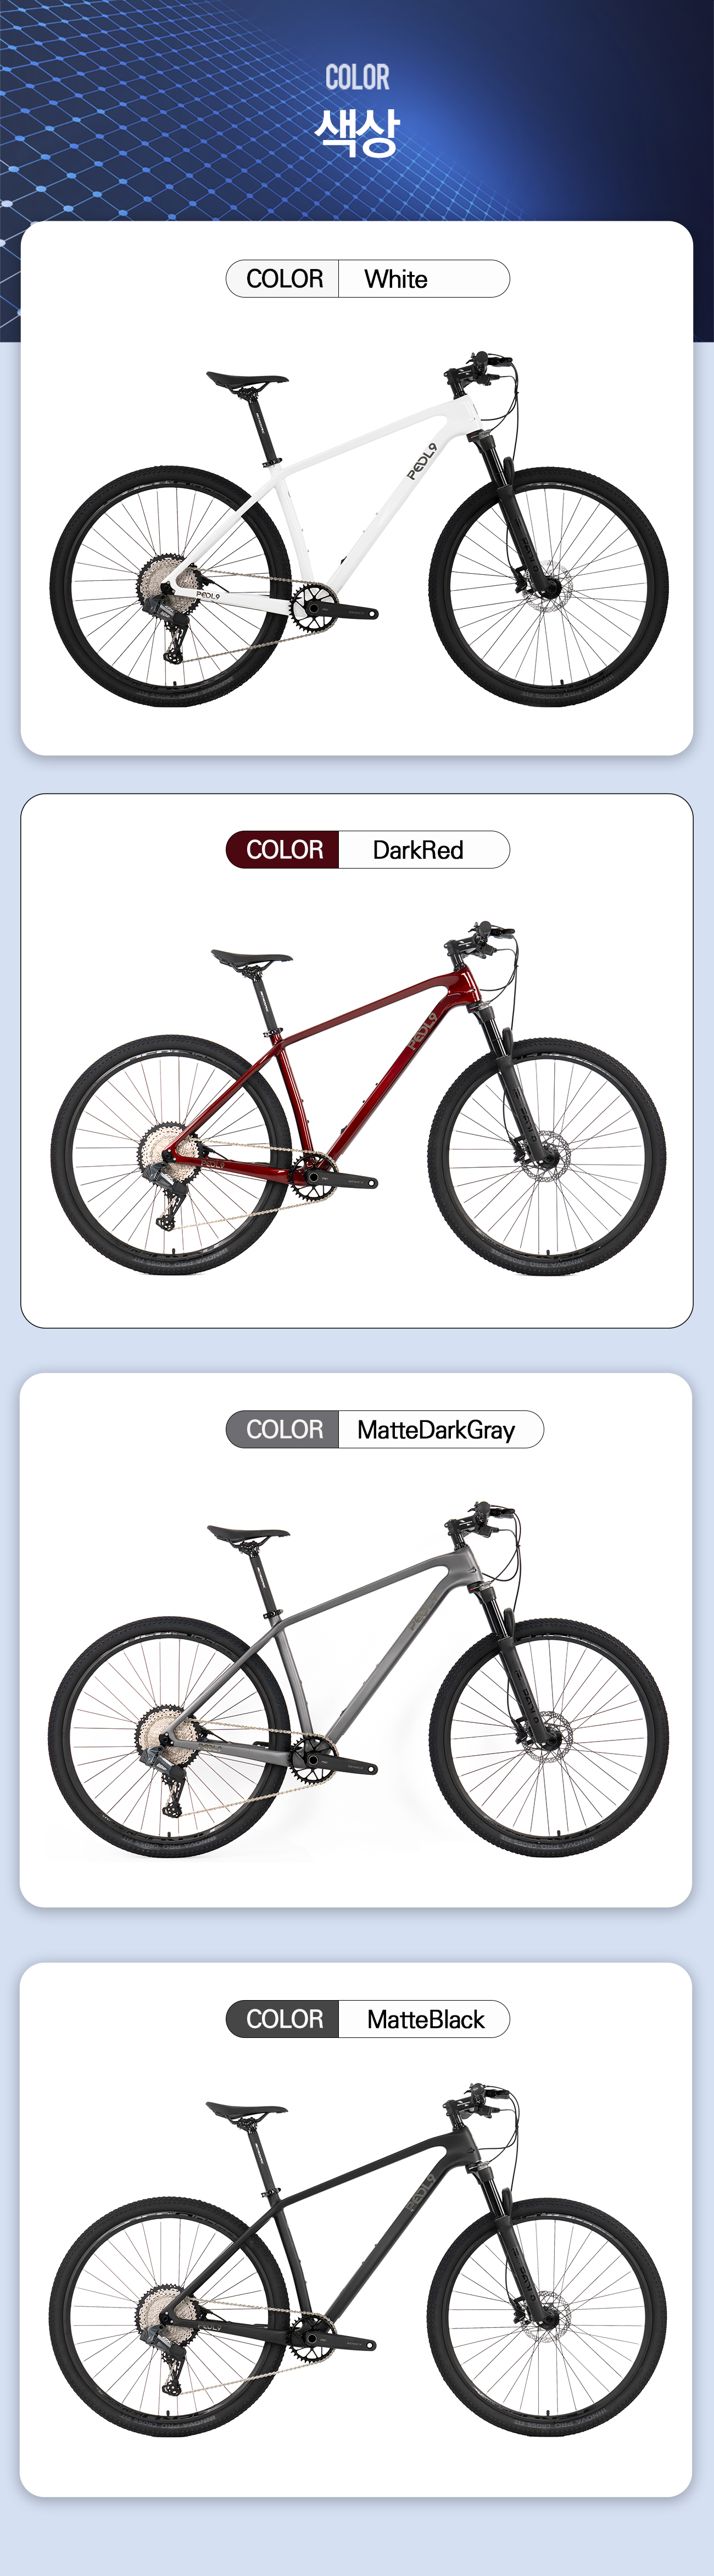The image size is (714, 2576).
Task: Select the White color label
Action: [x=396, y=279]
